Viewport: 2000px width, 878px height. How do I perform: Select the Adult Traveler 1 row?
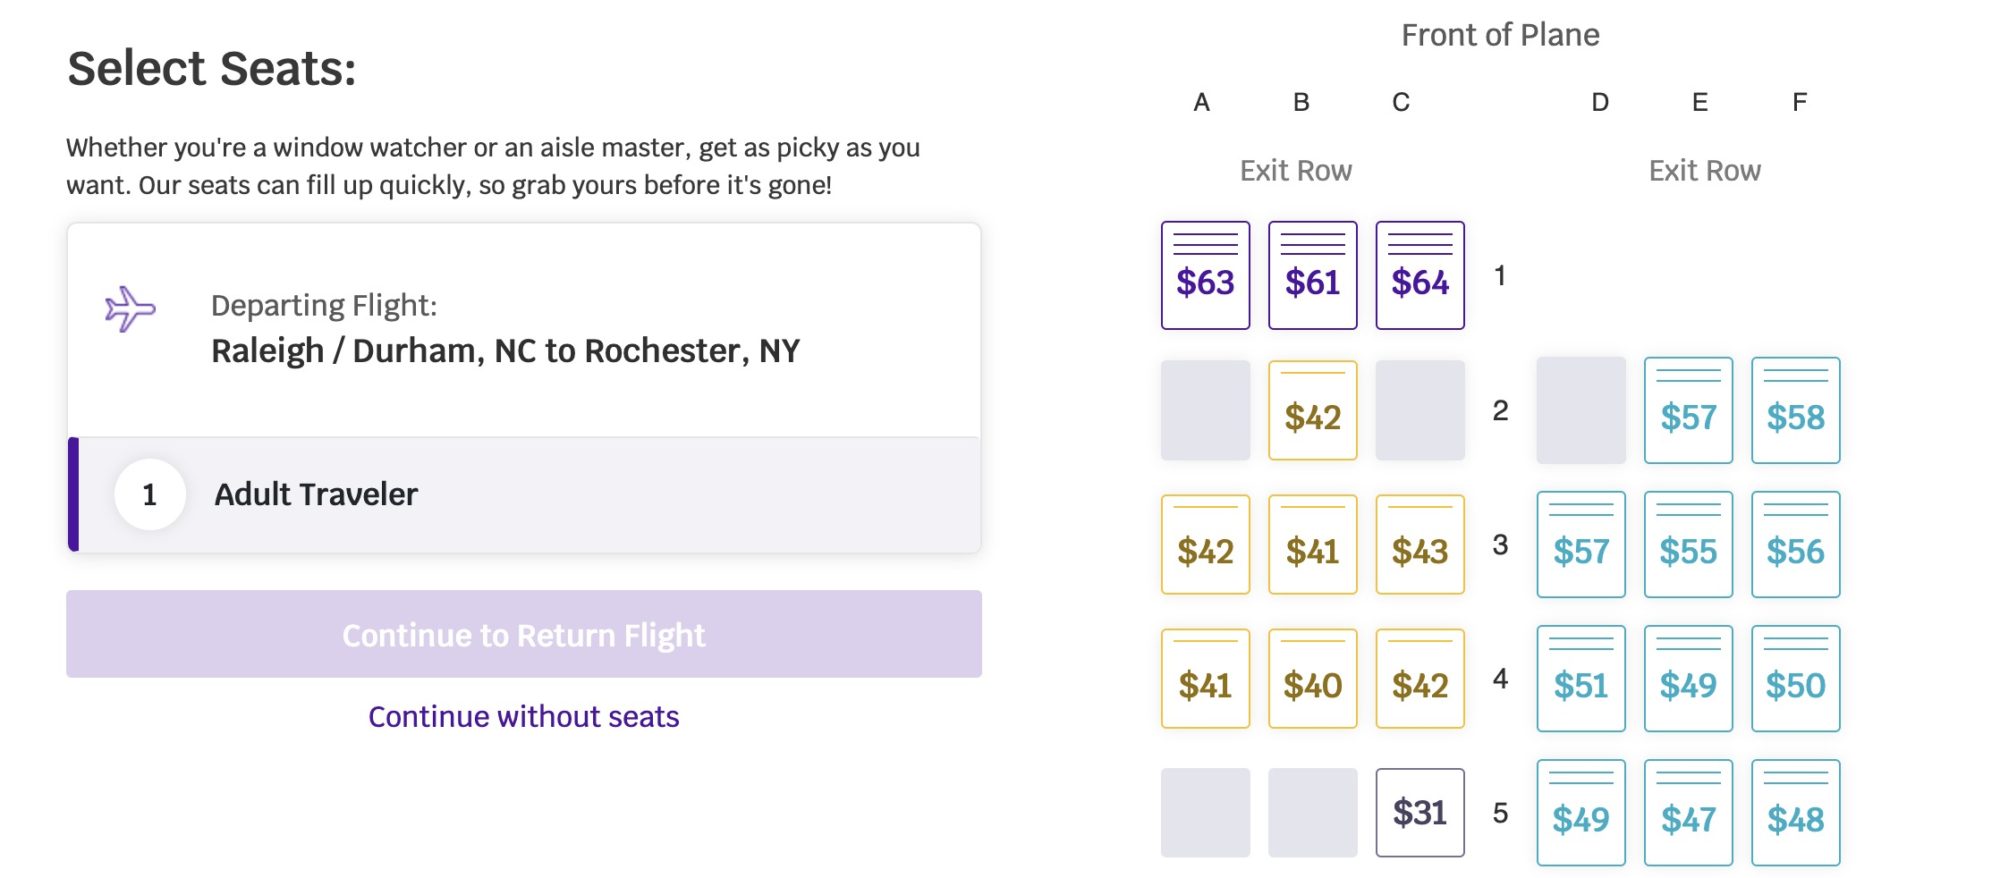tap(524, 494)
